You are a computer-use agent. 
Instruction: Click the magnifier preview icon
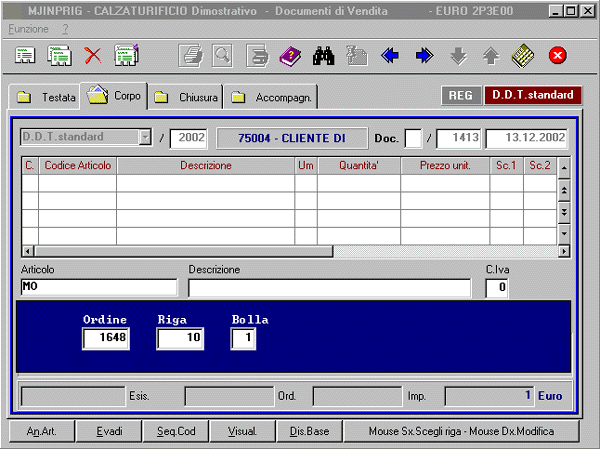pyautogui.click(x=223, y=56)
